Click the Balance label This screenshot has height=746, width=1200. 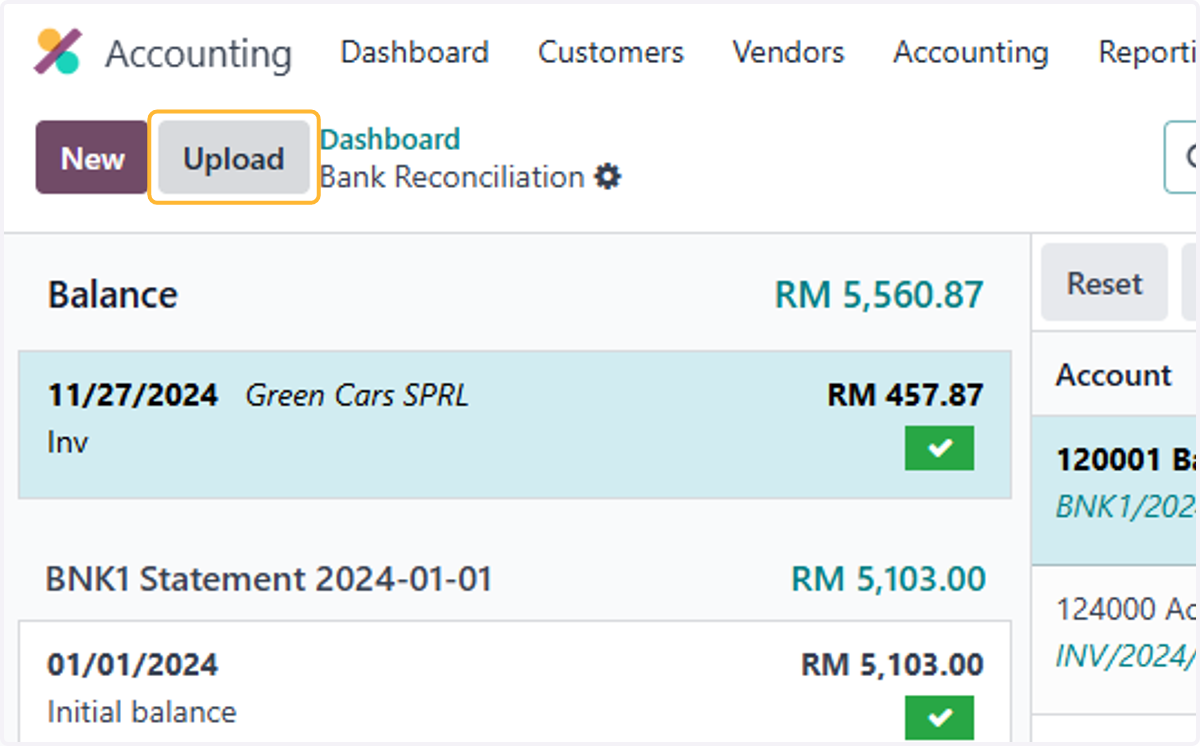click(113, 294)
